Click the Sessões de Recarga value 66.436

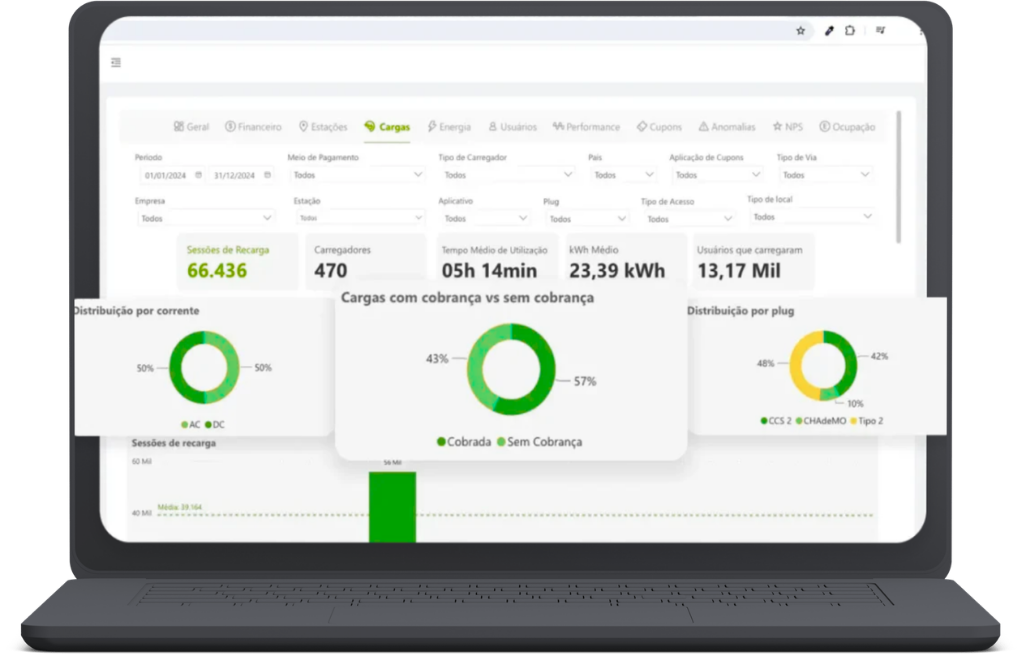click(217, 270)
